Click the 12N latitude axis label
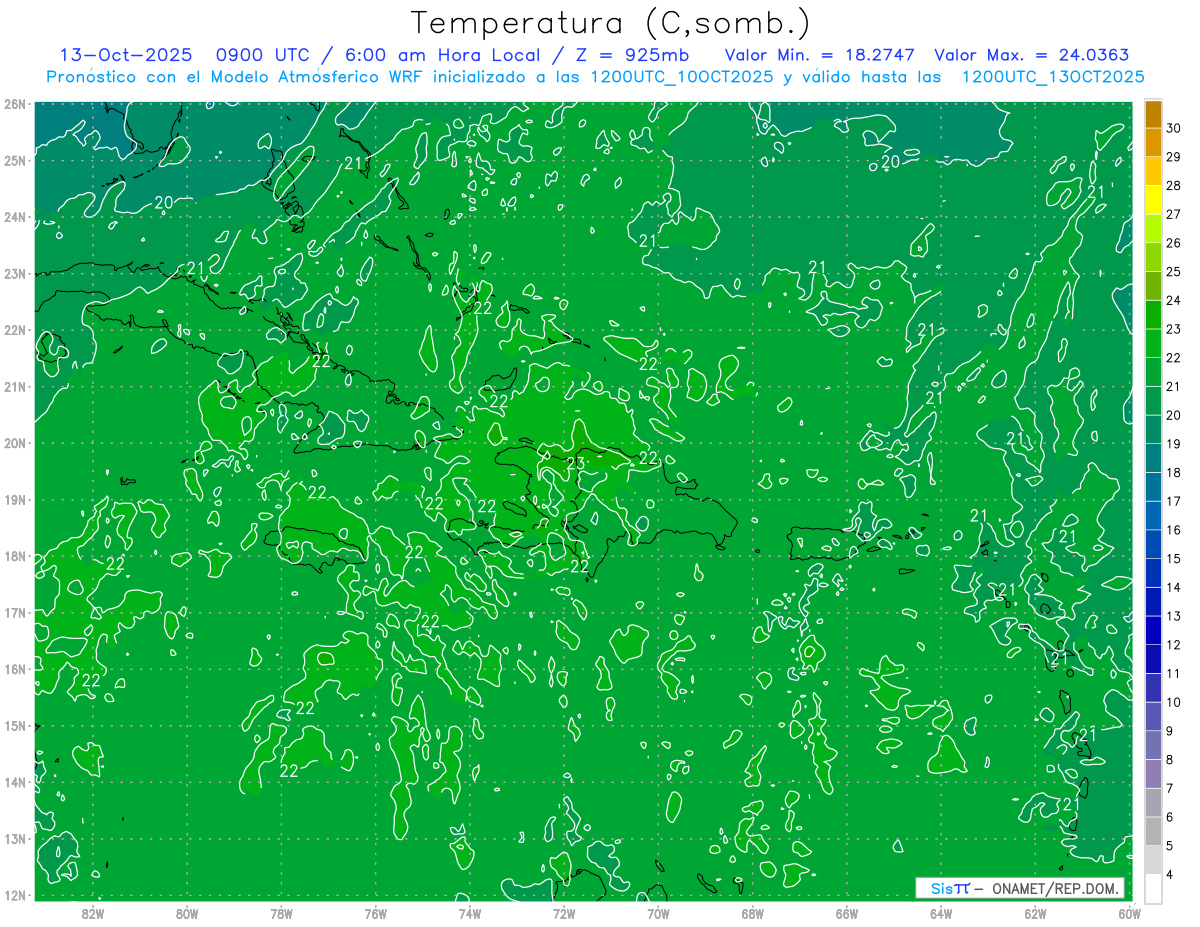 point(15,895)
